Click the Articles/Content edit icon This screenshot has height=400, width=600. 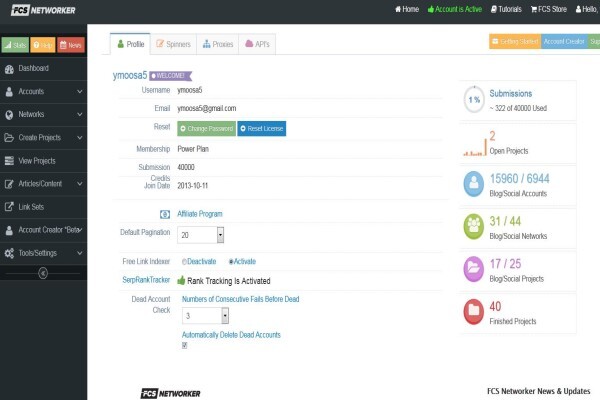tap(9, 184)
